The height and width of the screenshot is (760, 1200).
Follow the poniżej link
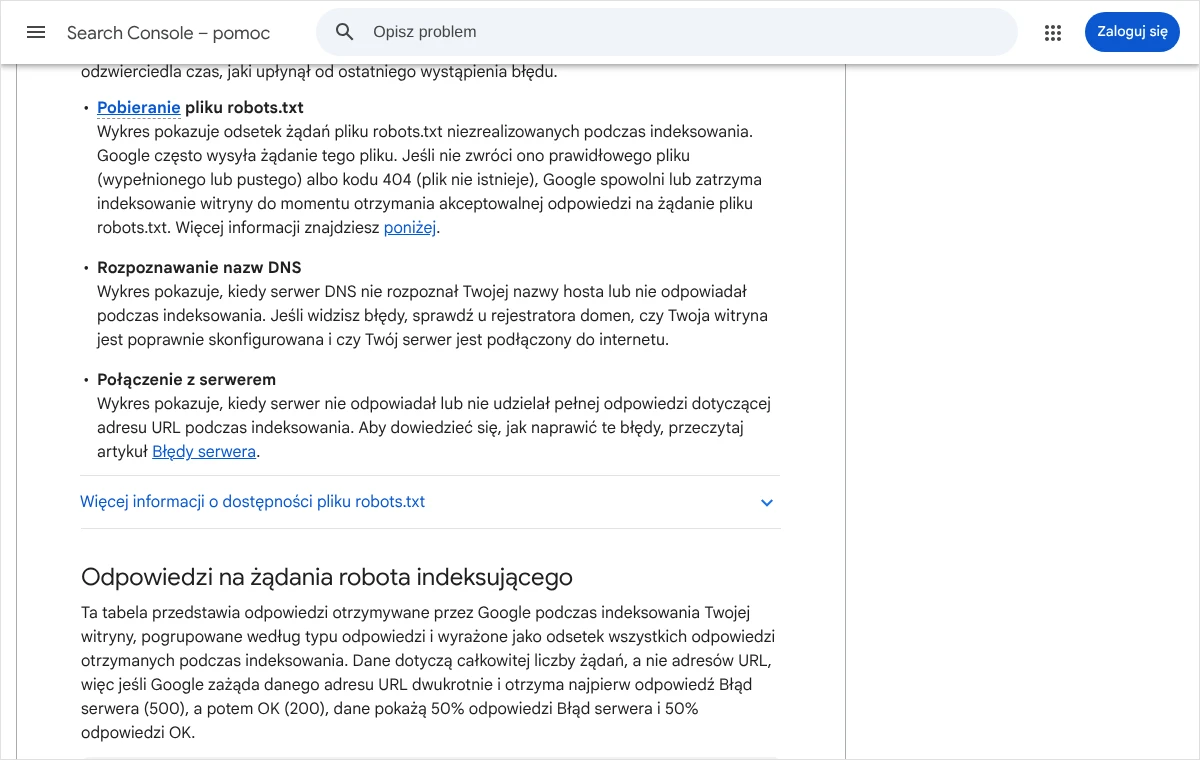(x=410, y=228)
